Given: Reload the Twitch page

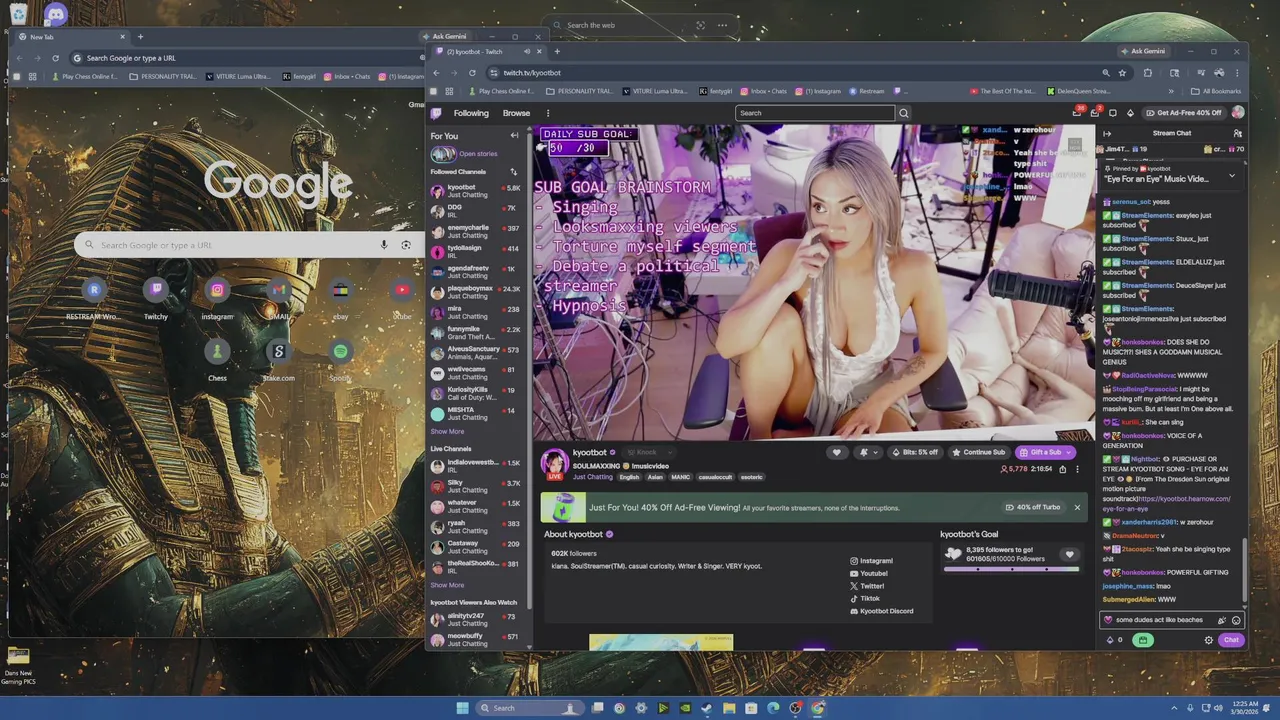Looking at the screenshot, I should [472, 73].
